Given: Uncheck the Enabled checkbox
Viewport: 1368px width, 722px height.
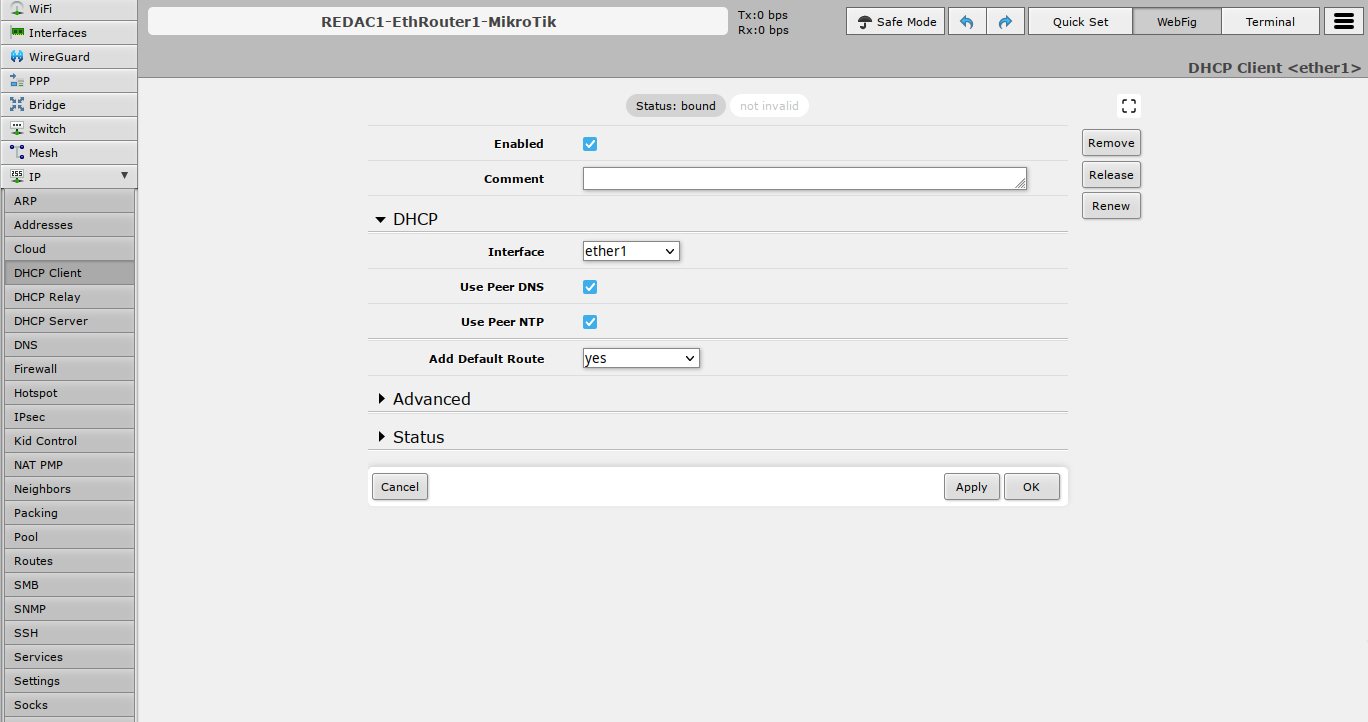Looking at the screenshot, I should (x=590, y=144).
